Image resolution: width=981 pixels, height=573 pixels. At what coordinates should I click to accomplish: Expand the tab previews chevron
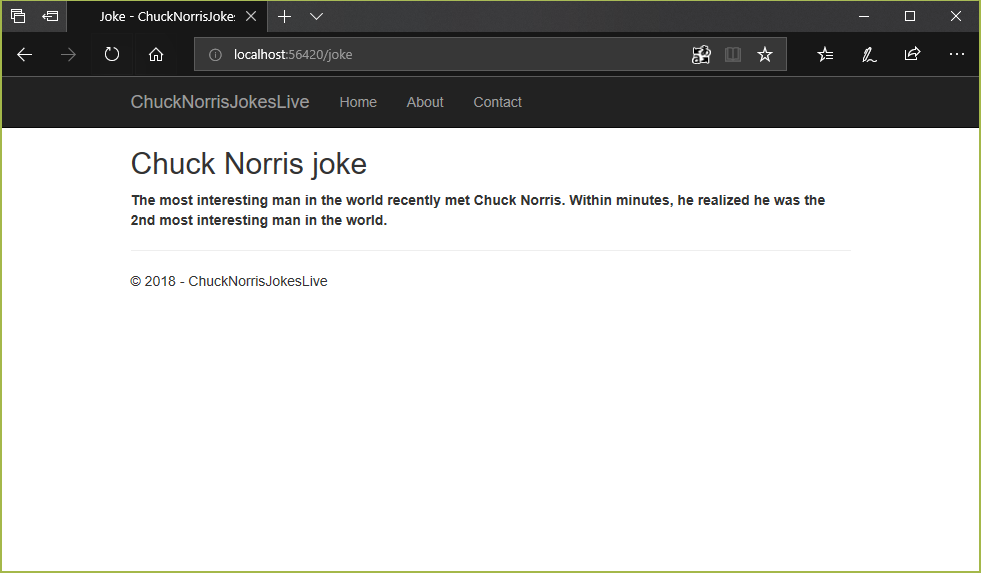pos(316,16)
